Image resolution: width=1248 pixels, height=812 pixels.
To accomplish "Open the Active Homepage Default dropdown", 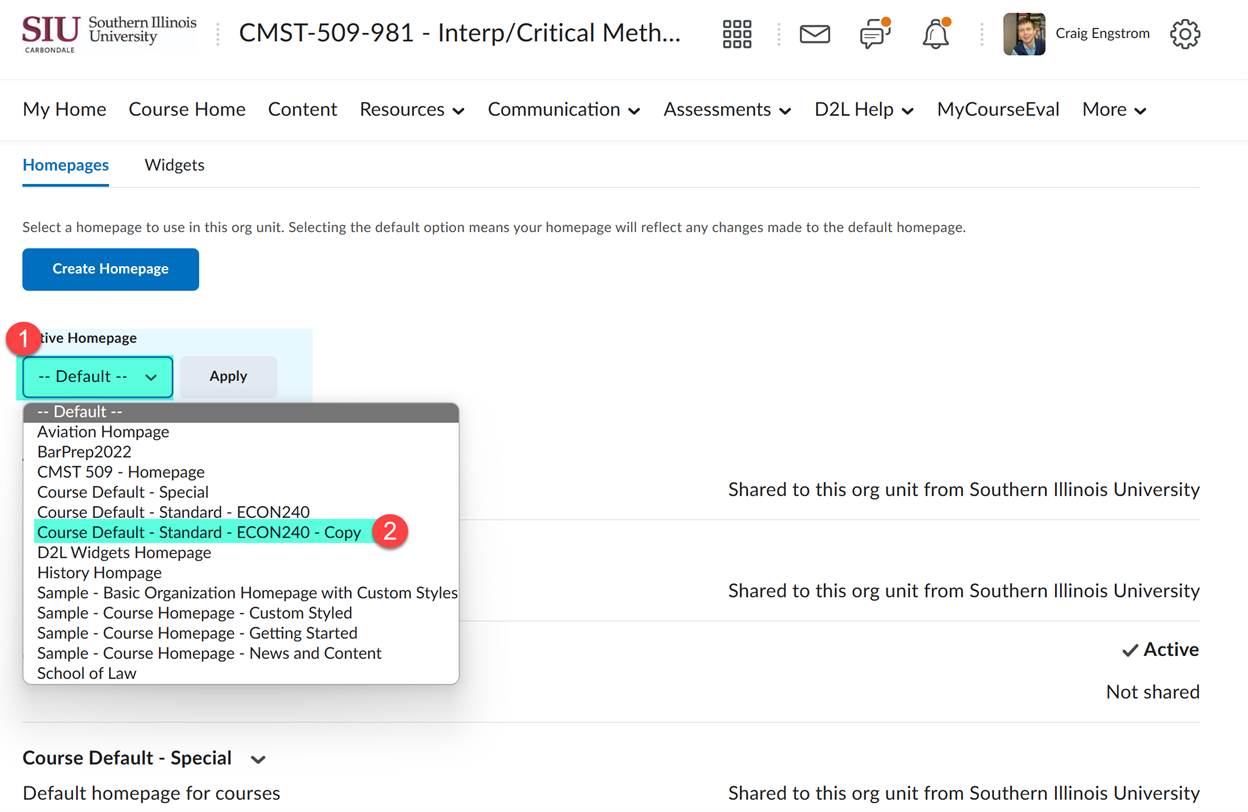I will click(x=96, y=376).
